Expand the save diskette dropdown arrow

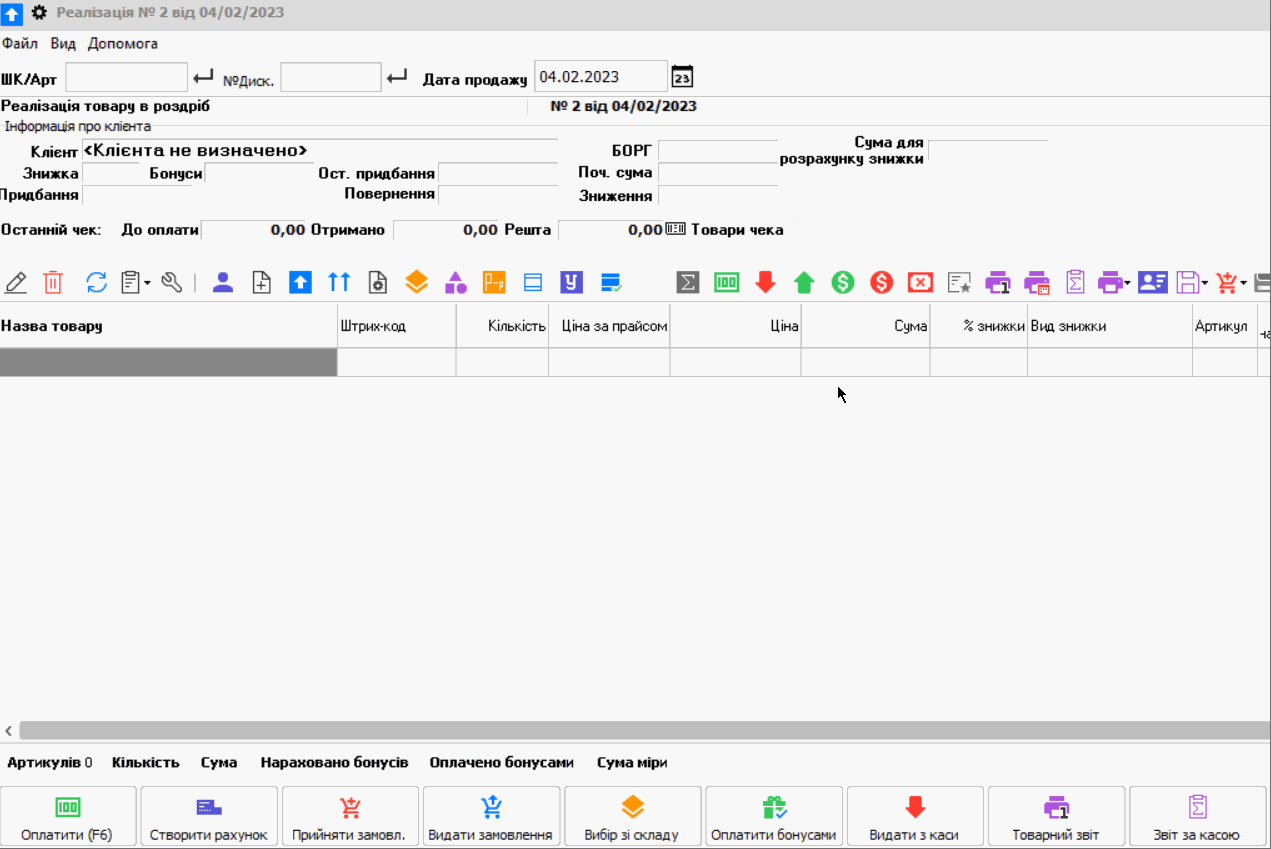1205,283
